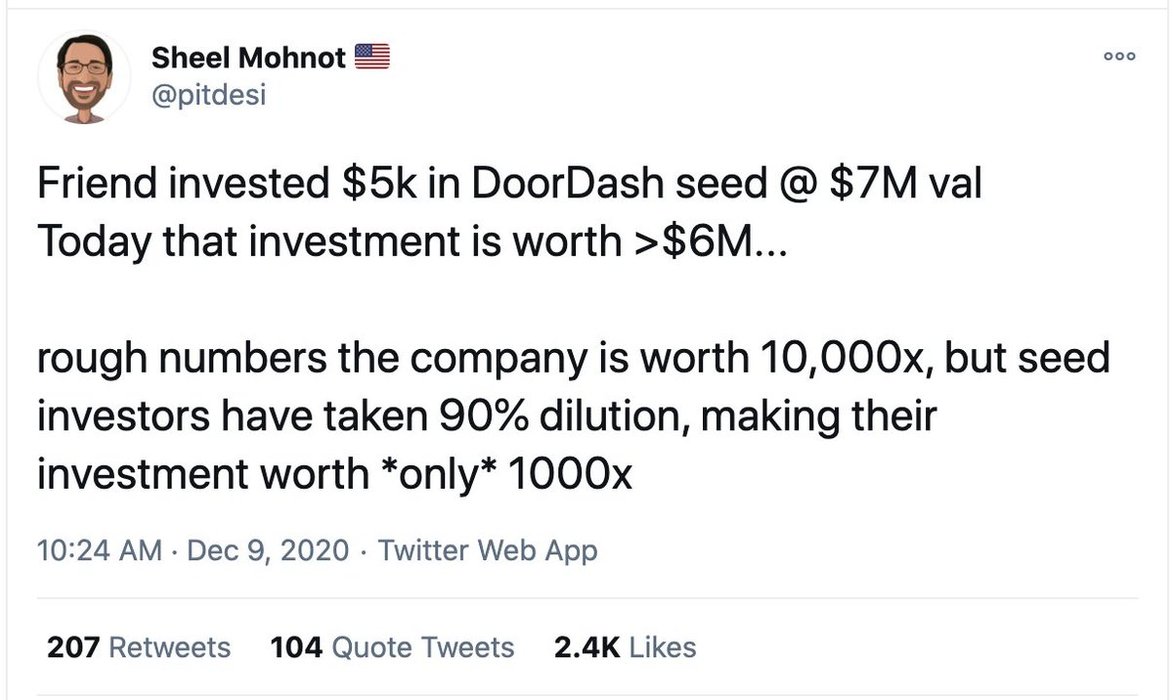View the 104 Quote Tweets
Viewport: 1173px width, 700px height.
pos(392,647)
